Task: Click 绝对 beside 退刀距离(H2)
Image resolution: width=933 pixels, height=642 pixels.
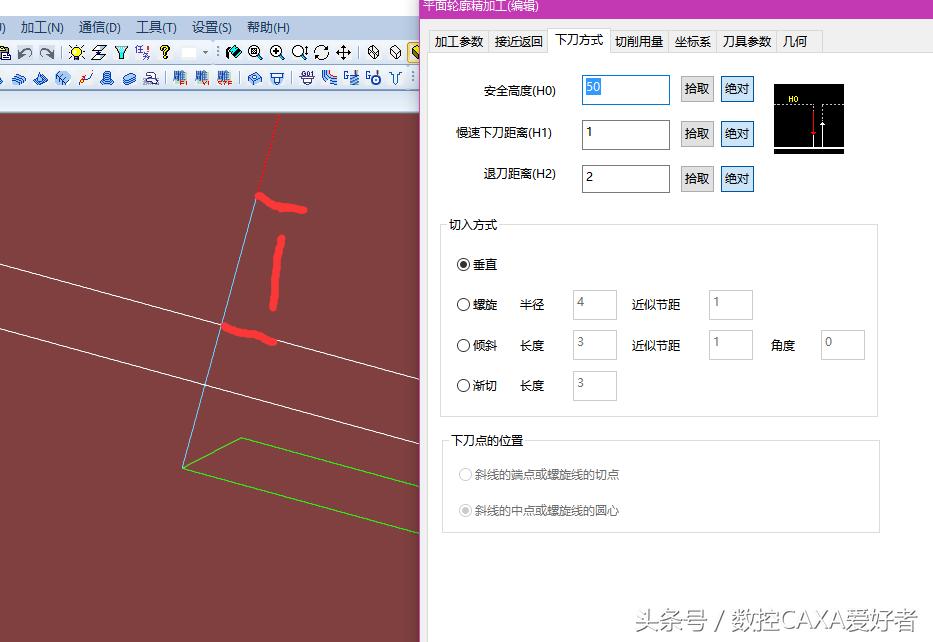Action: click(738, 178)
